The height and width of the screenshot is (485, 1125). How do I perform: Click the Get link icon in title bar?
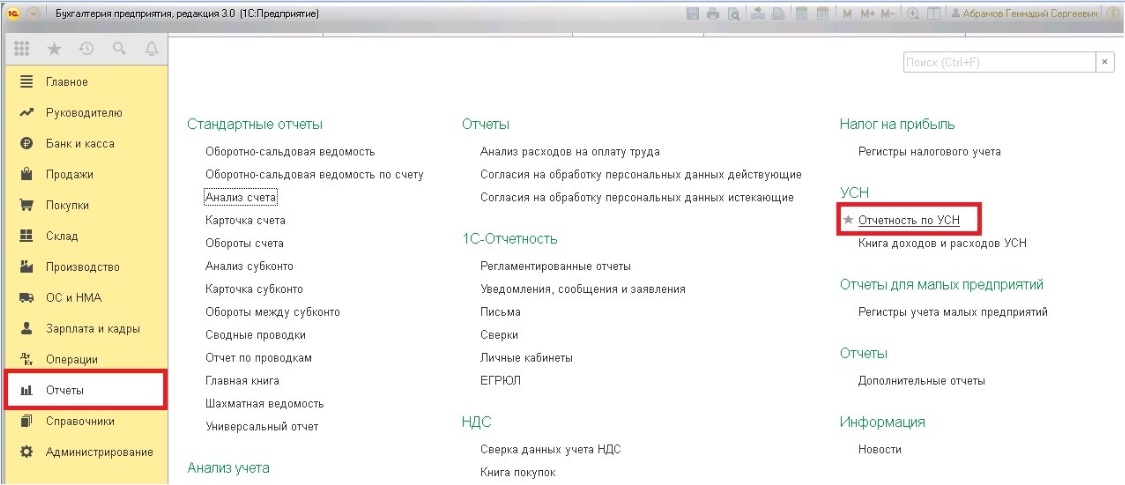[758, 14]
